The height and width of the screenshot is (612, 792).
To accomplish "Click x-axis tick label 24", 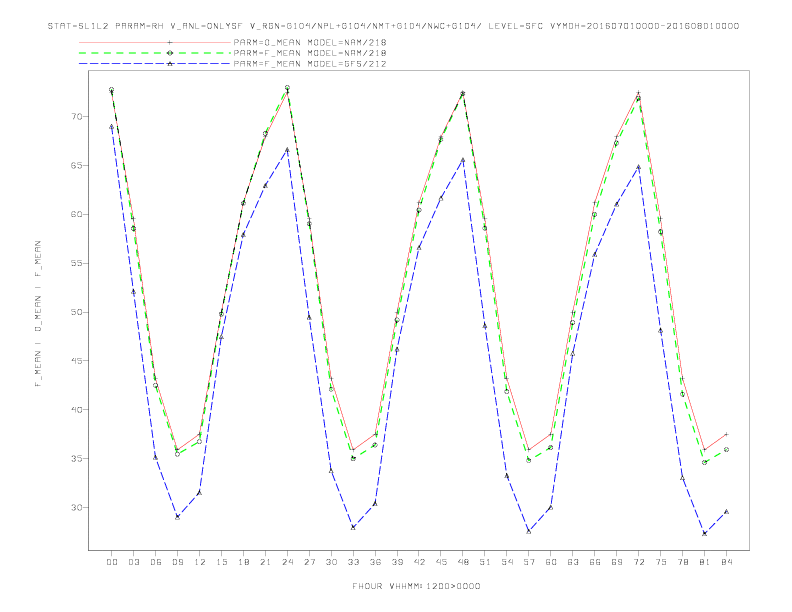I will click(x=287, y=562).
